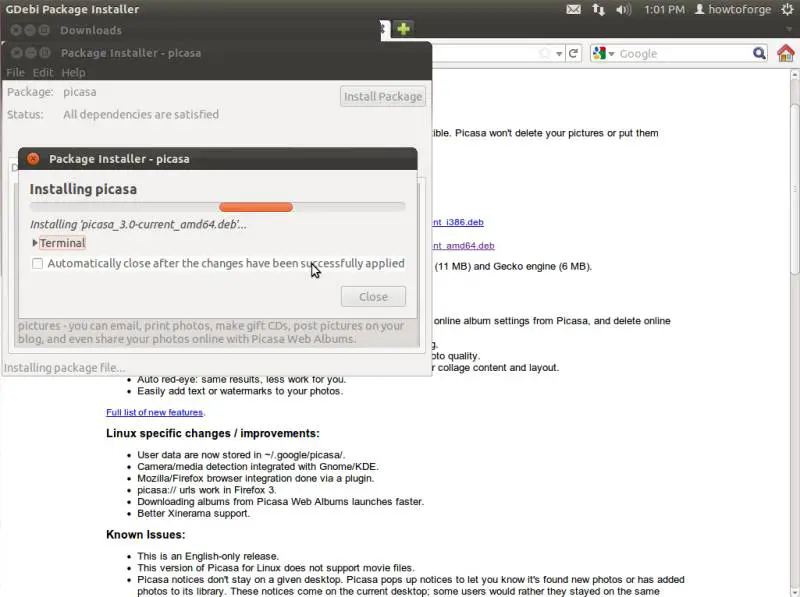
Task: Open the howtoforge user menu
Action: tap(733, 9)
